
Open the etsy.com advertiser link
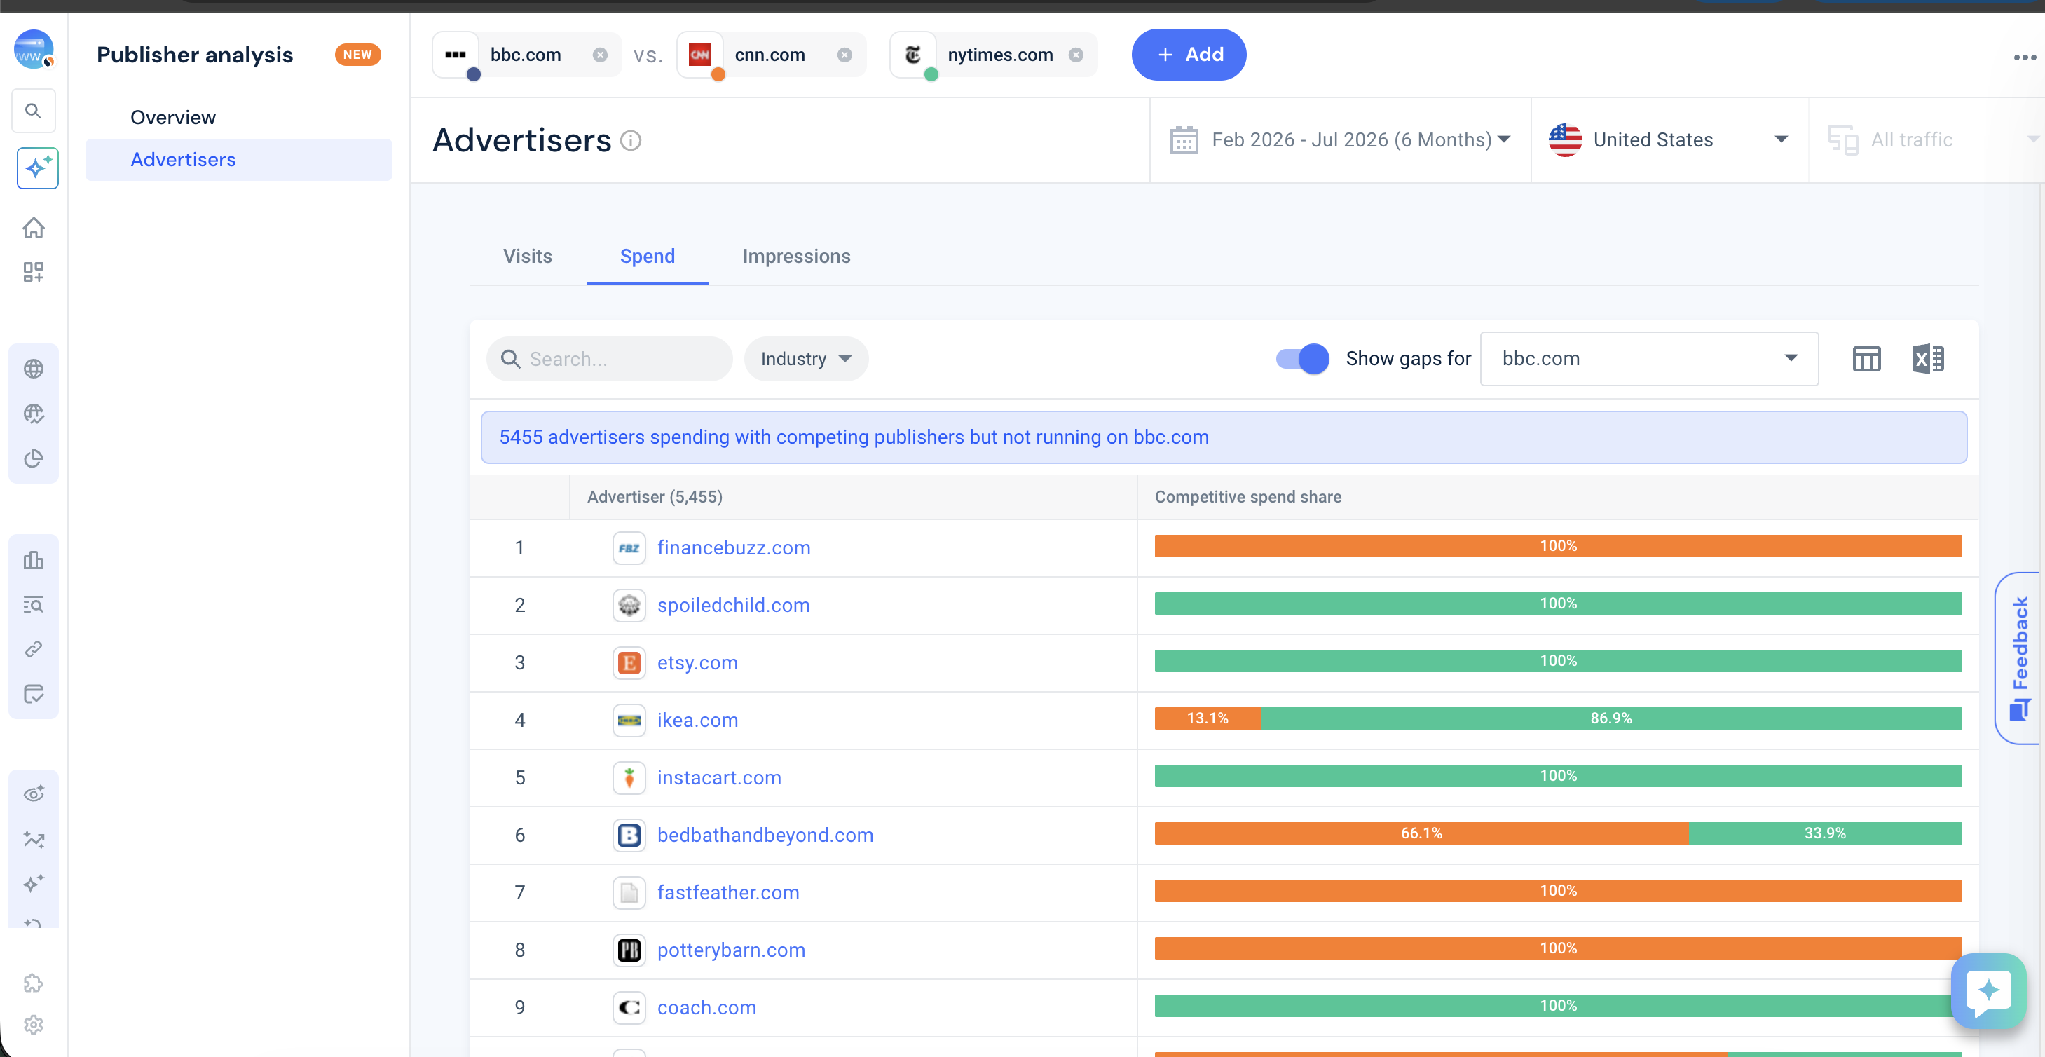pos(698,663)
